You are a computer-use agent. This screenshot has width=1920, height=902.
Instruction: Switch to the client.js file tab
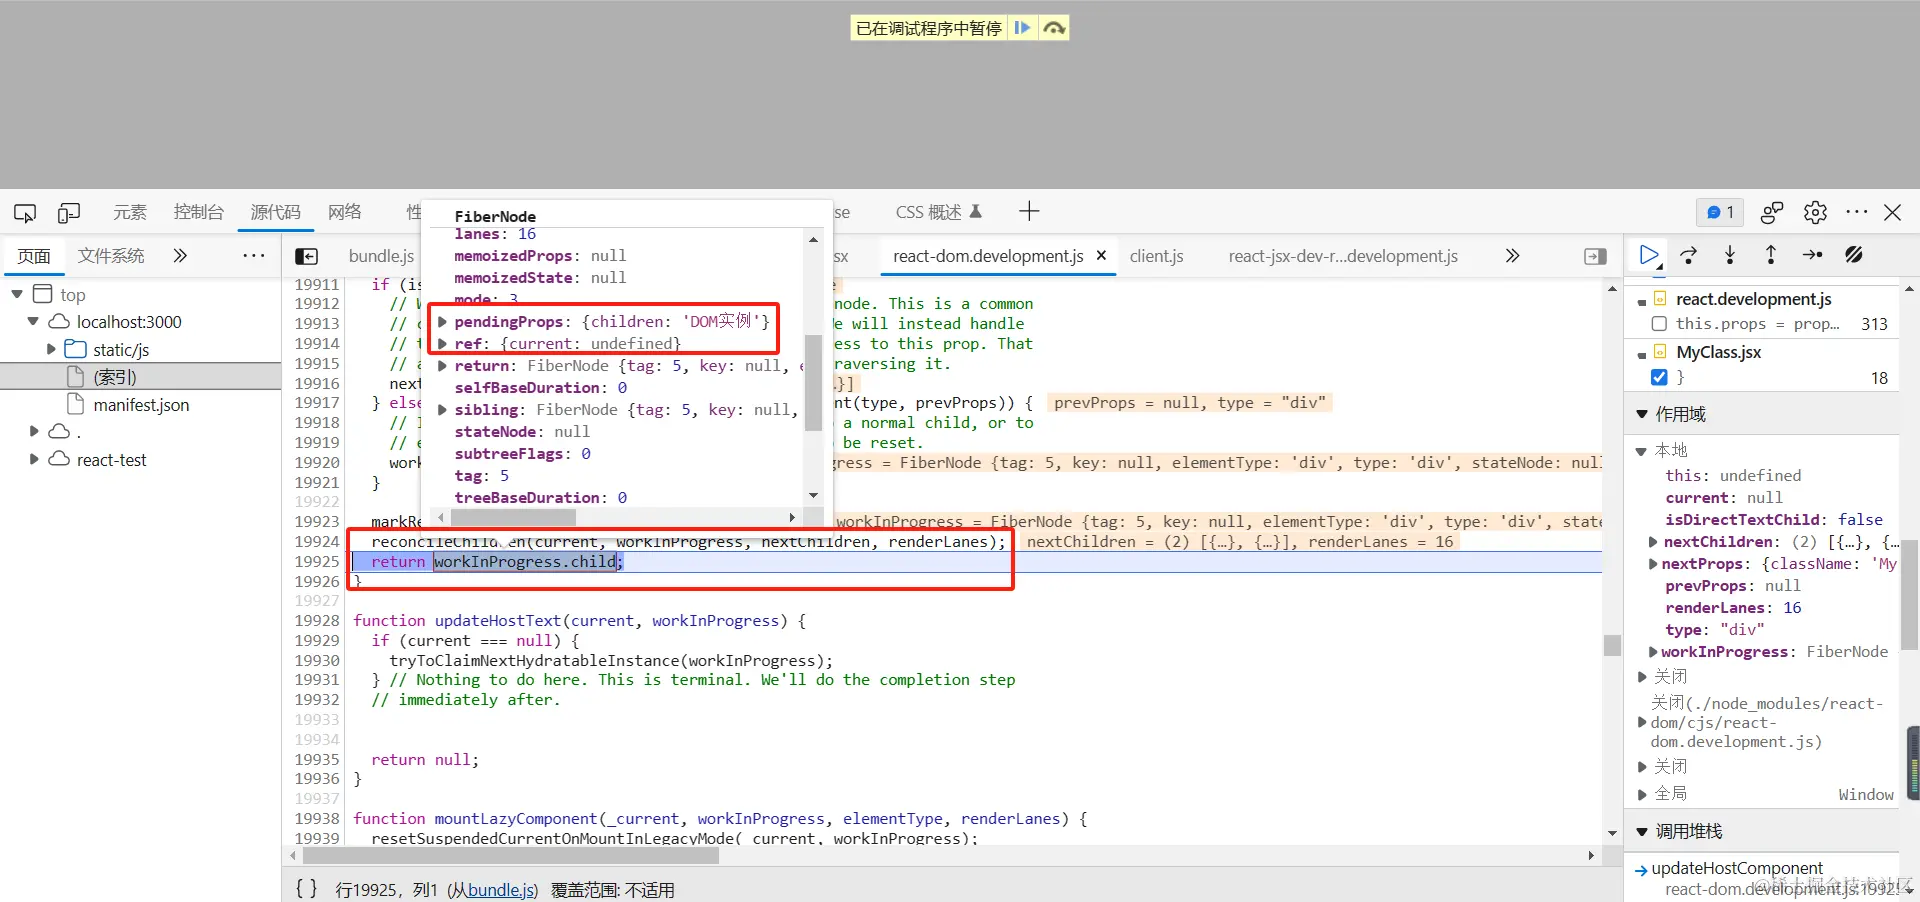click(x=1157, y=257)
